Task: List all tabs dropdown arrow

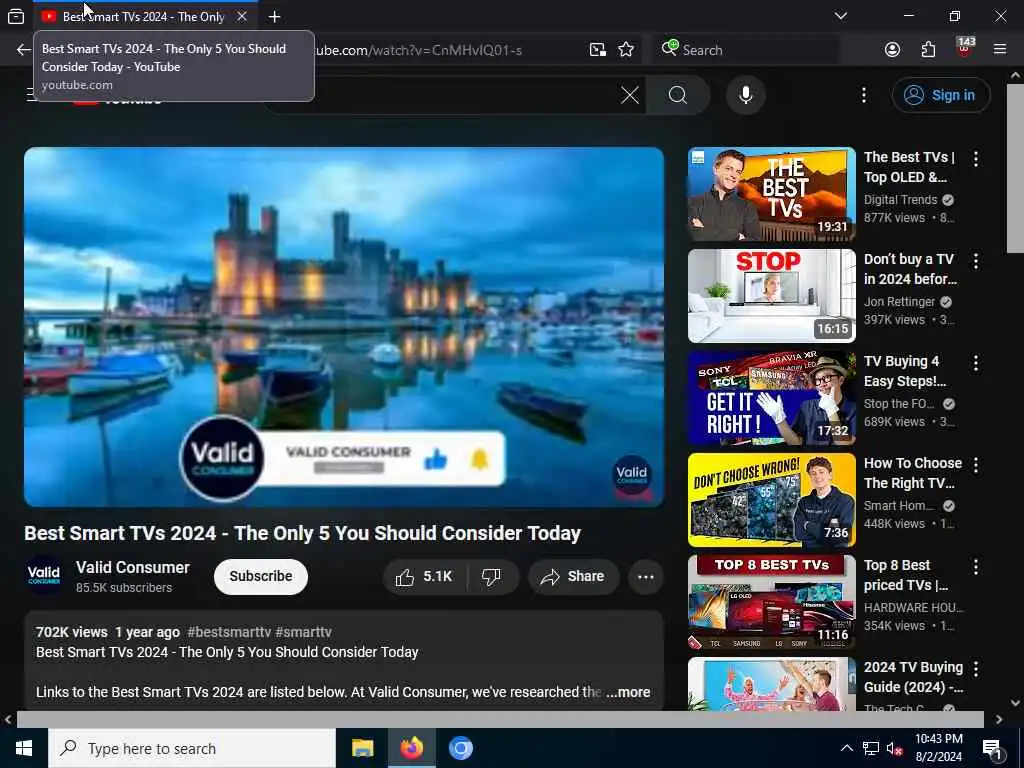Action: click(x=840, y=16)
